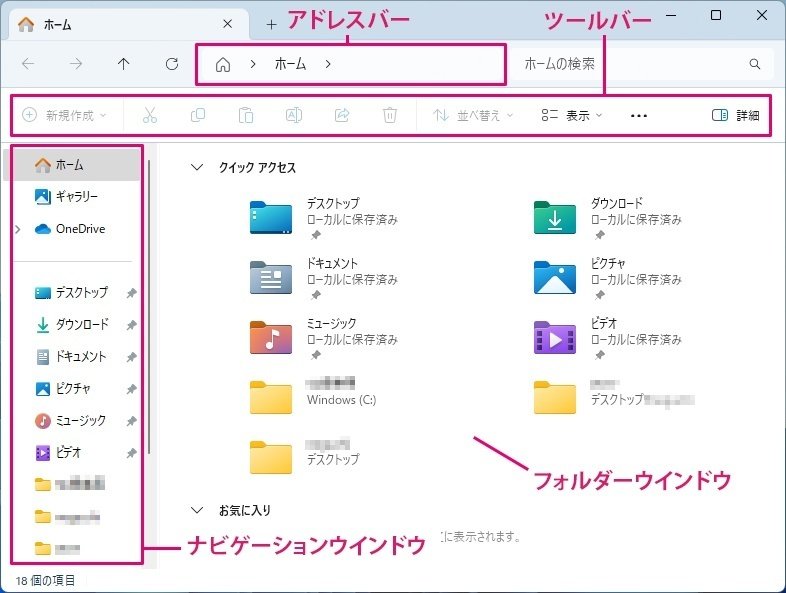Minimize the Explorer window
The width and height of the screenshot is (786, 593).
[671, 16]
